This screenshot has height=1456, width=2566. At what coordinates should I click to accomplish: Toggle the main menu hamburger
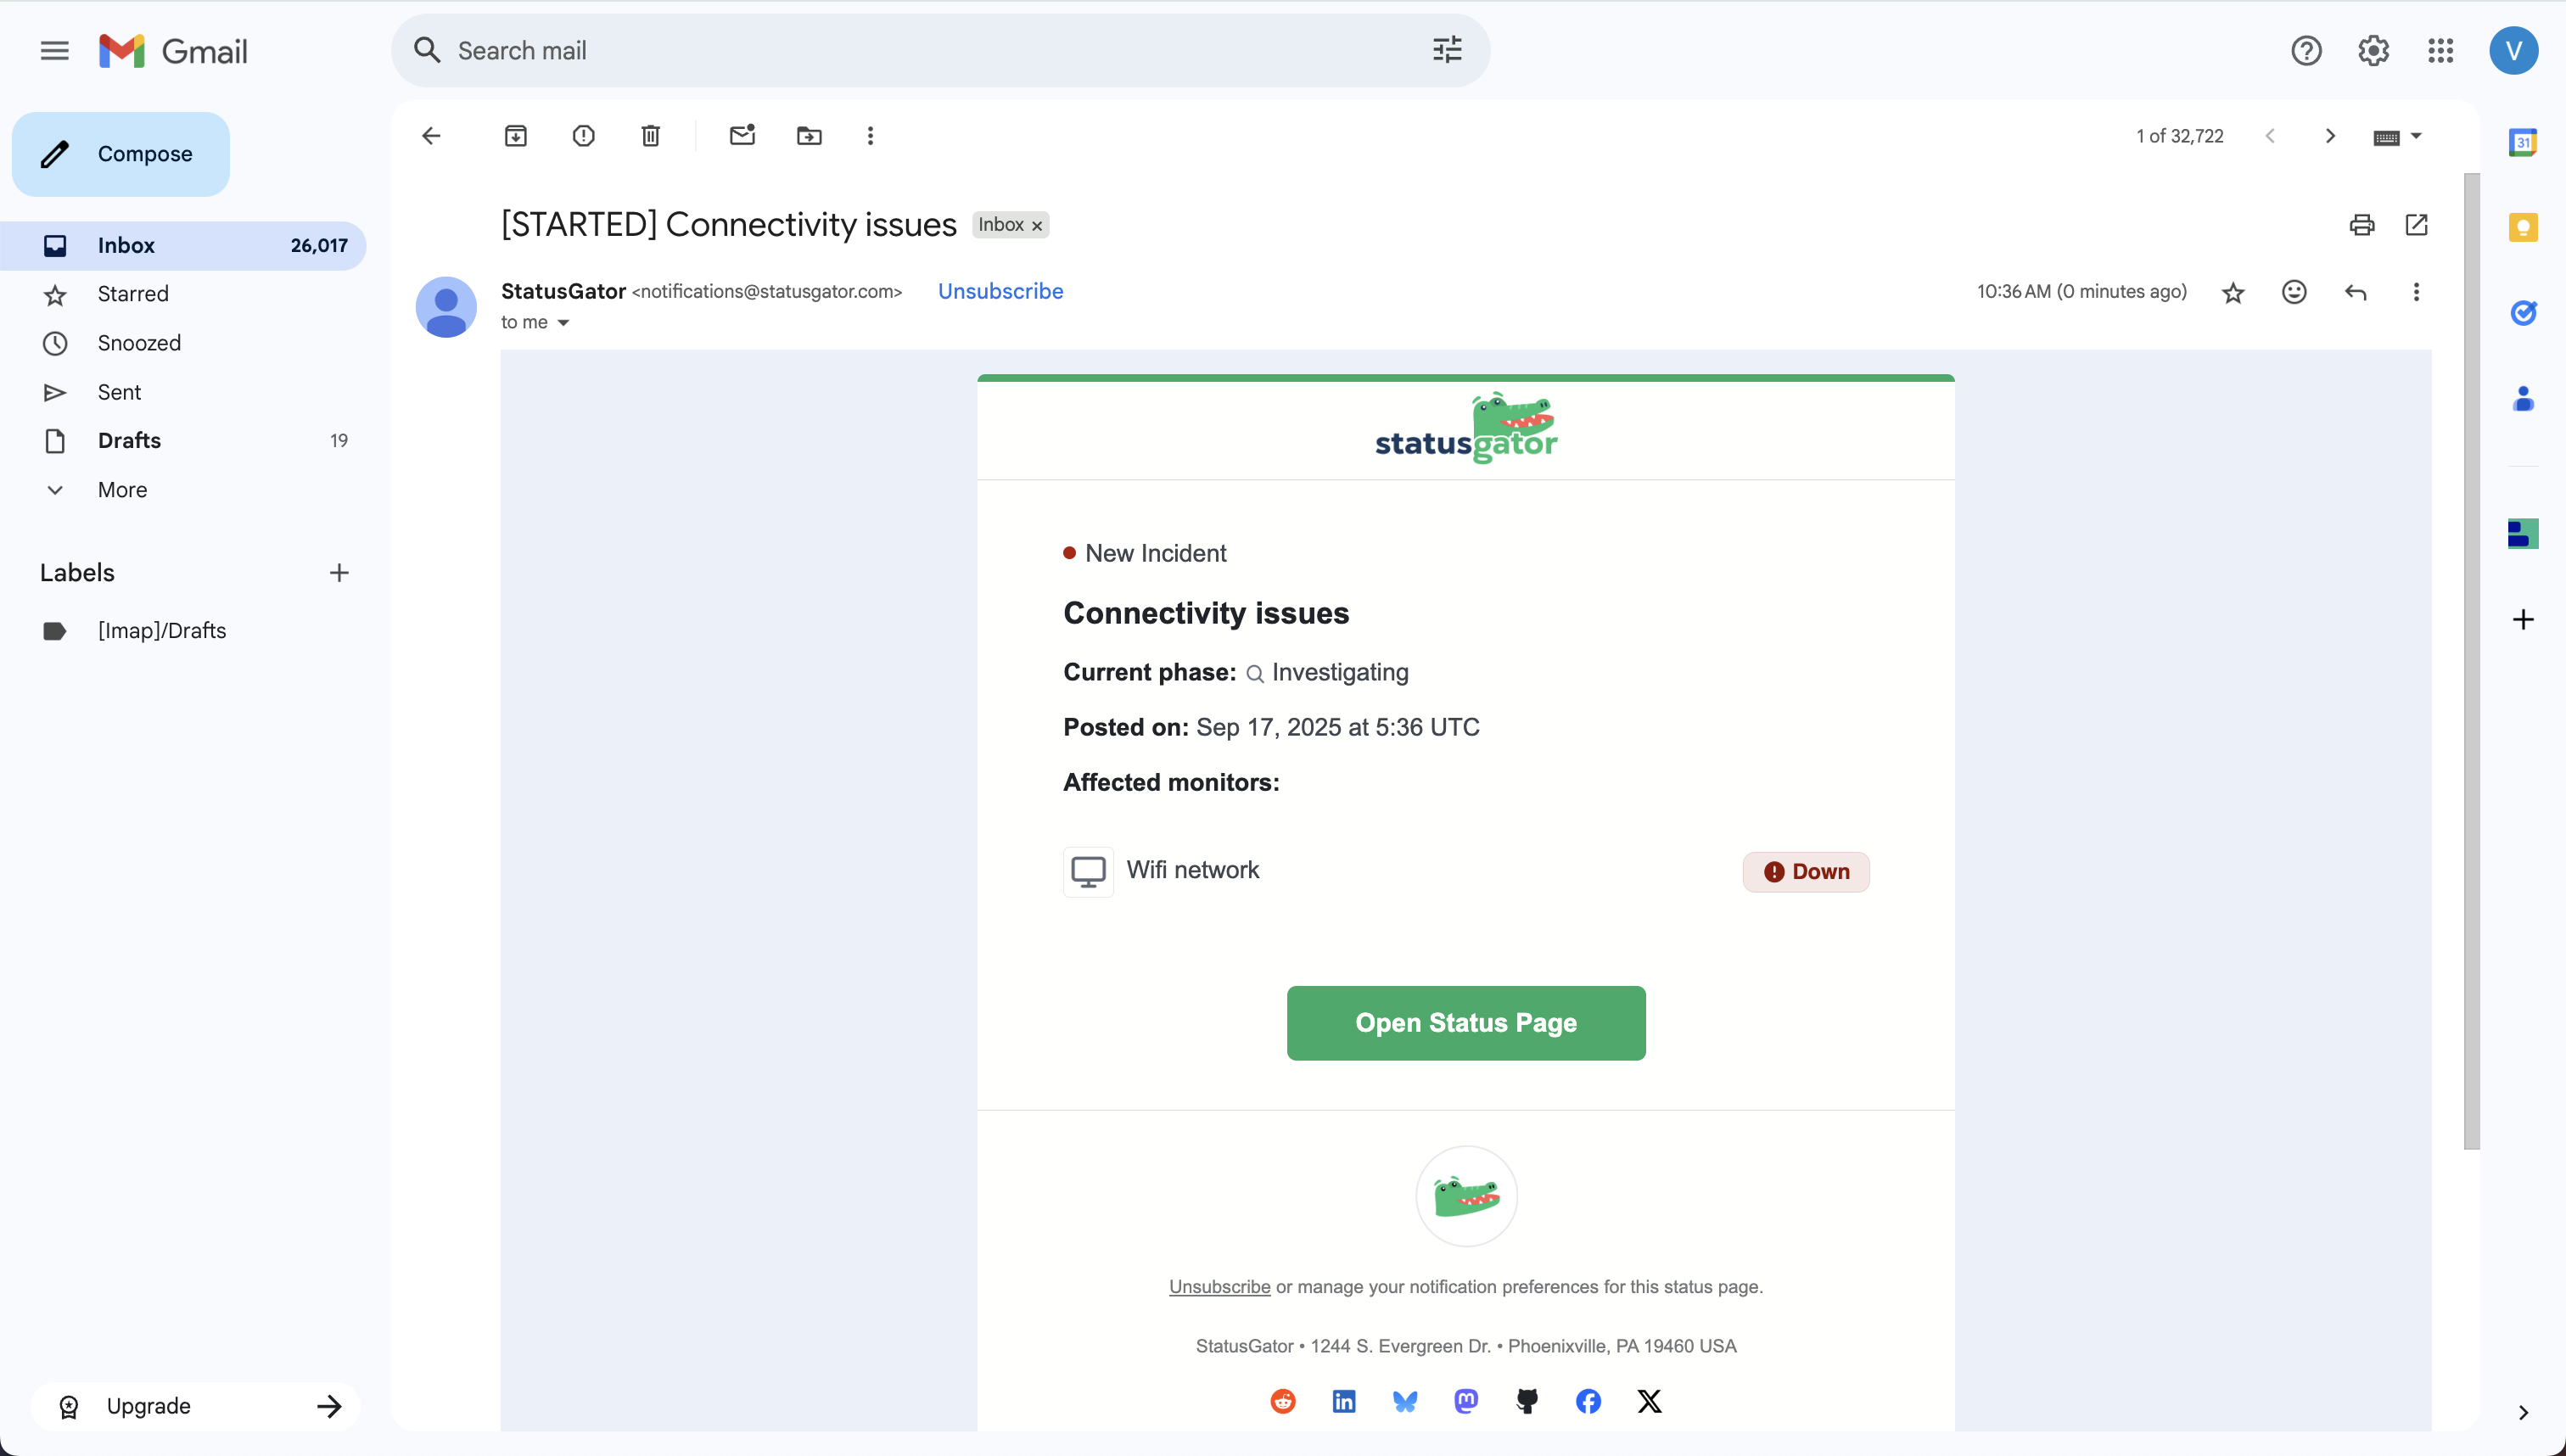pyautogui.click(x=55, y=51)
